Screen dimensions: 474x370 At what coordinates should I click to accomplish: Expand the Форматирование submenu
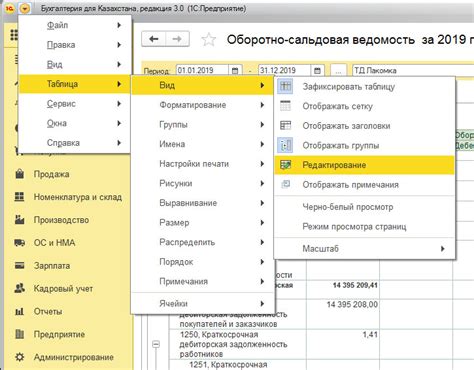[203, 105]
